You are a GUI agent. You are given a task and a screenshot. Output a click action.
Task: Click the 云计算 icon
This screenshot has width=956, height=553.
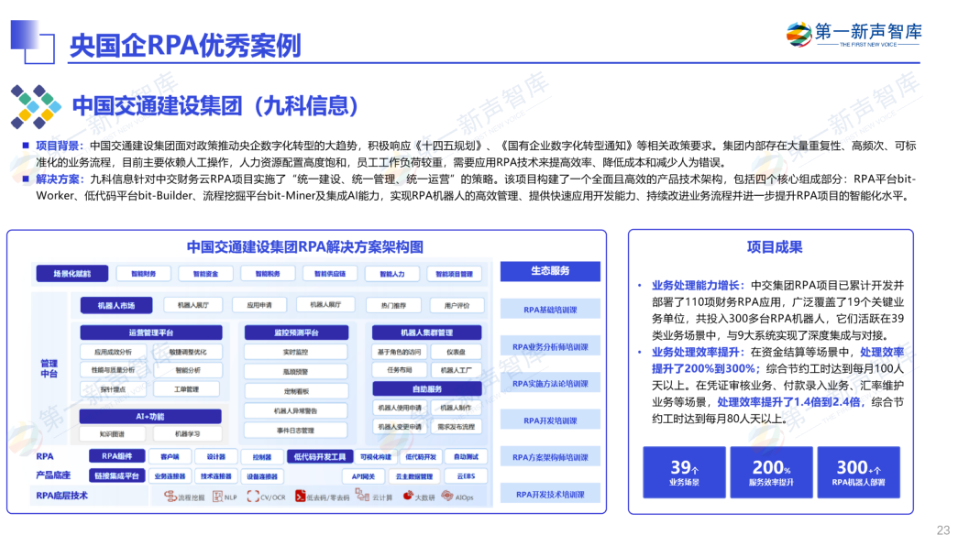pos(362,495)
